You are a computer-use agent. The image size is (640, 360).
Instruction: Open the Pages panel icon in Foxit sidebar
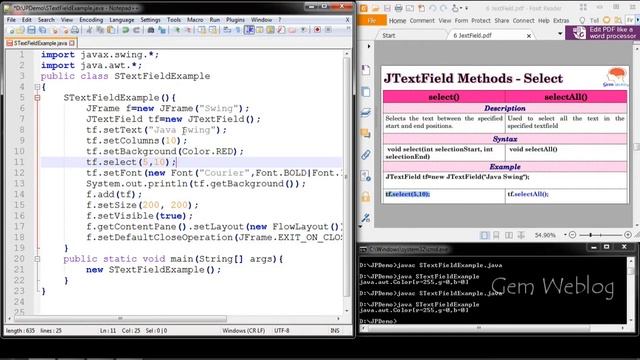(366, 92)
